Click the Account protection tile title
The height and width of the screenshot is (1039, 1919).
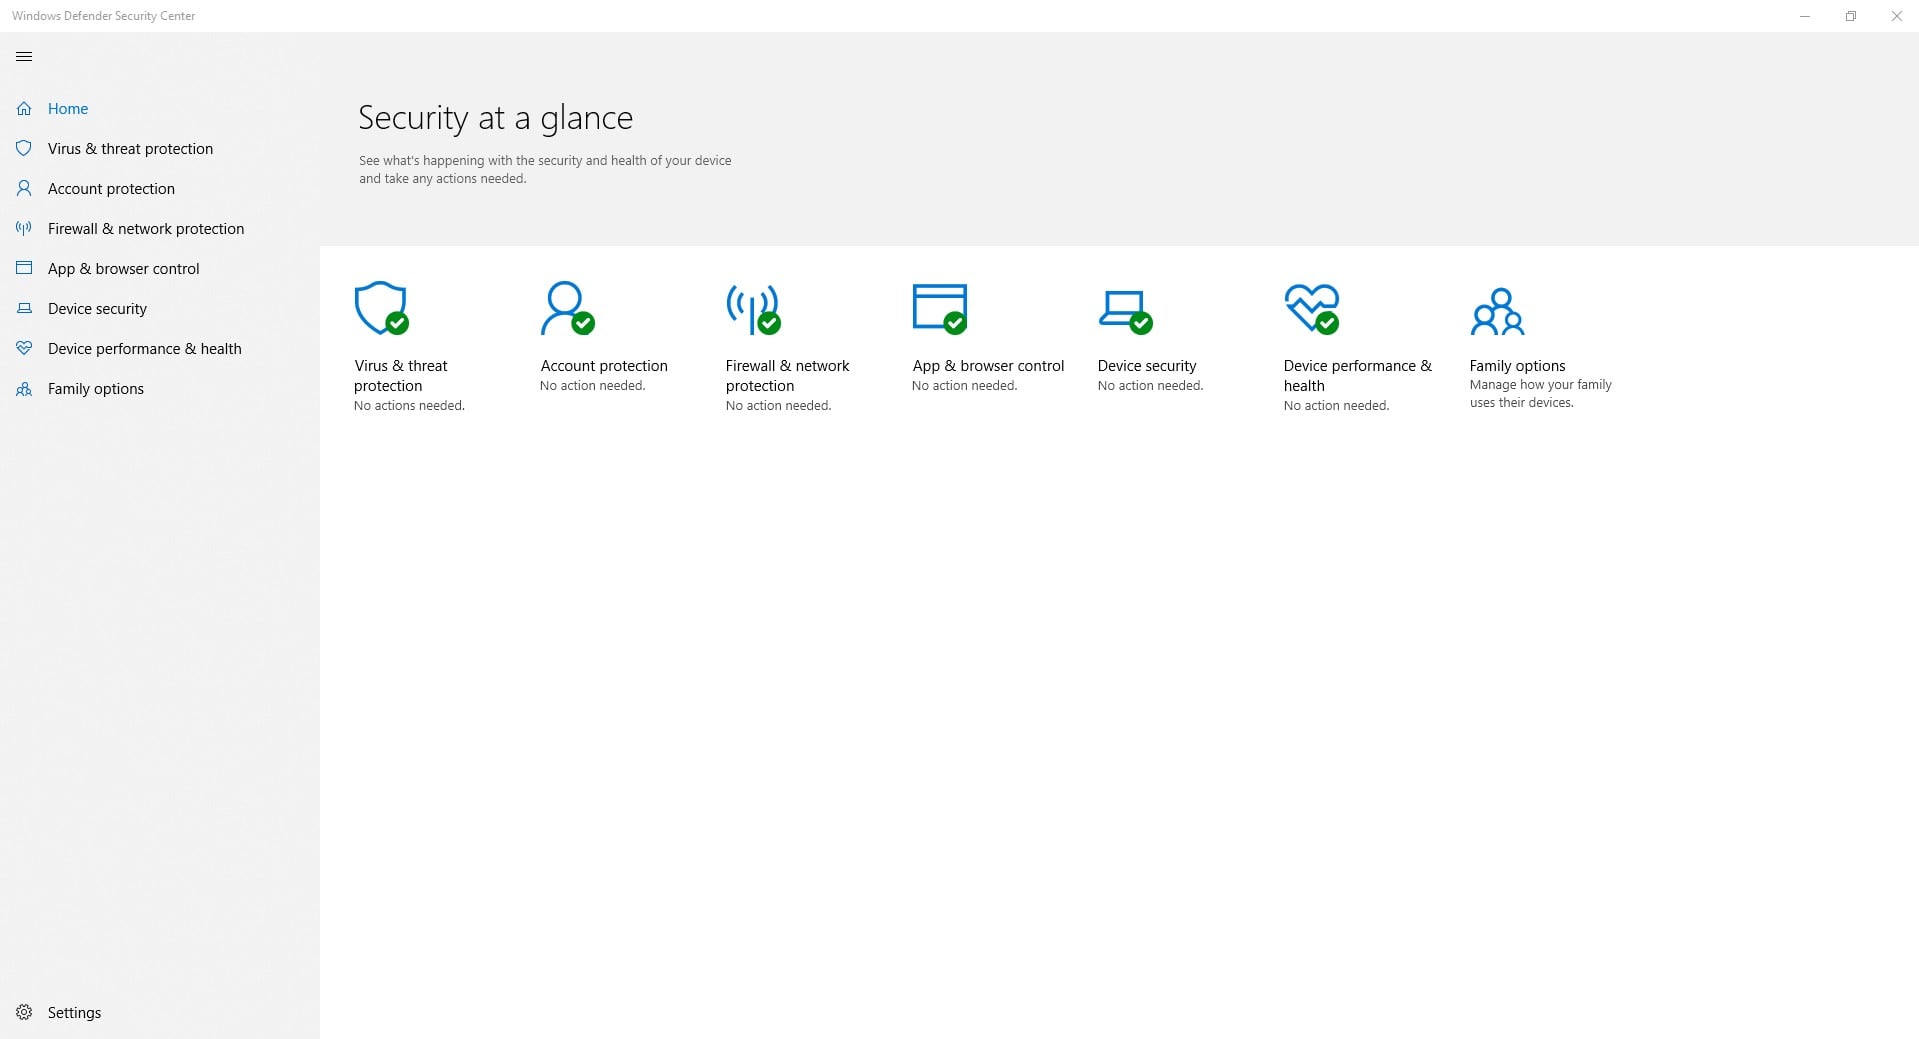604,366
